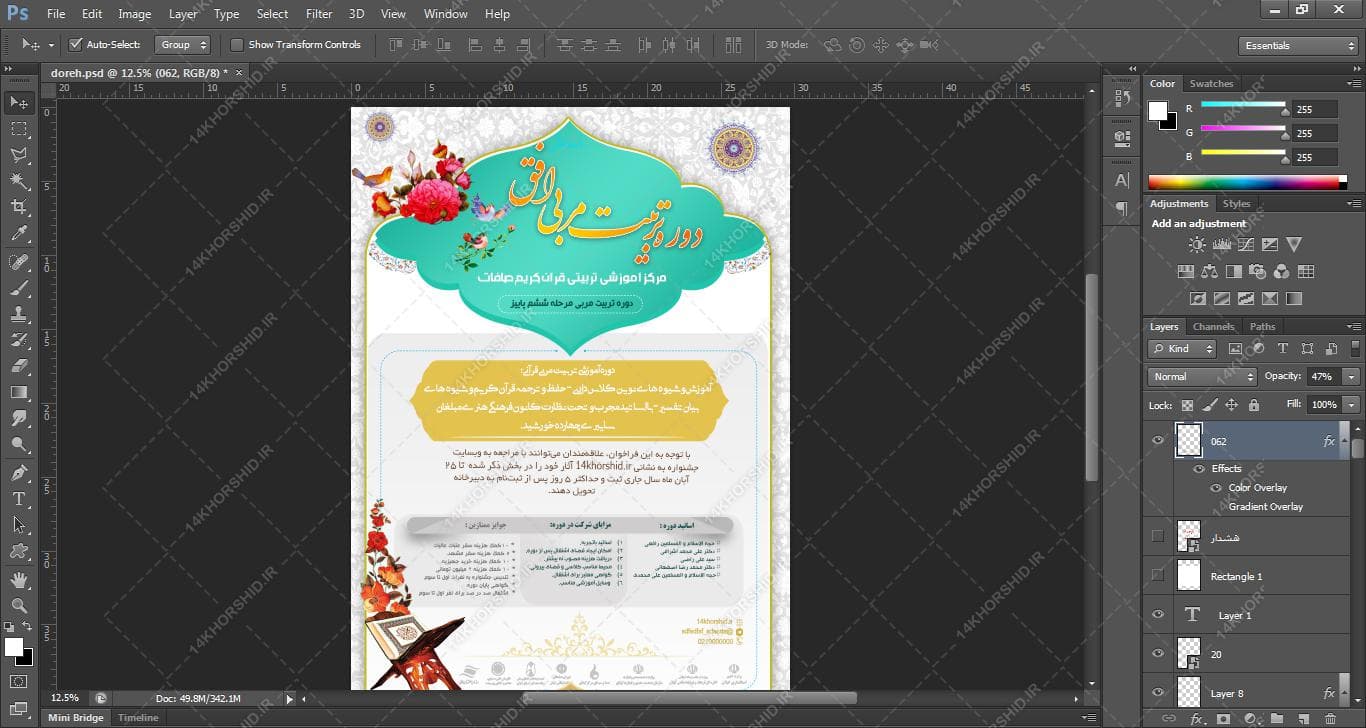Select the Eyedropper tool
1366x728 pixels.
[19, 233]
